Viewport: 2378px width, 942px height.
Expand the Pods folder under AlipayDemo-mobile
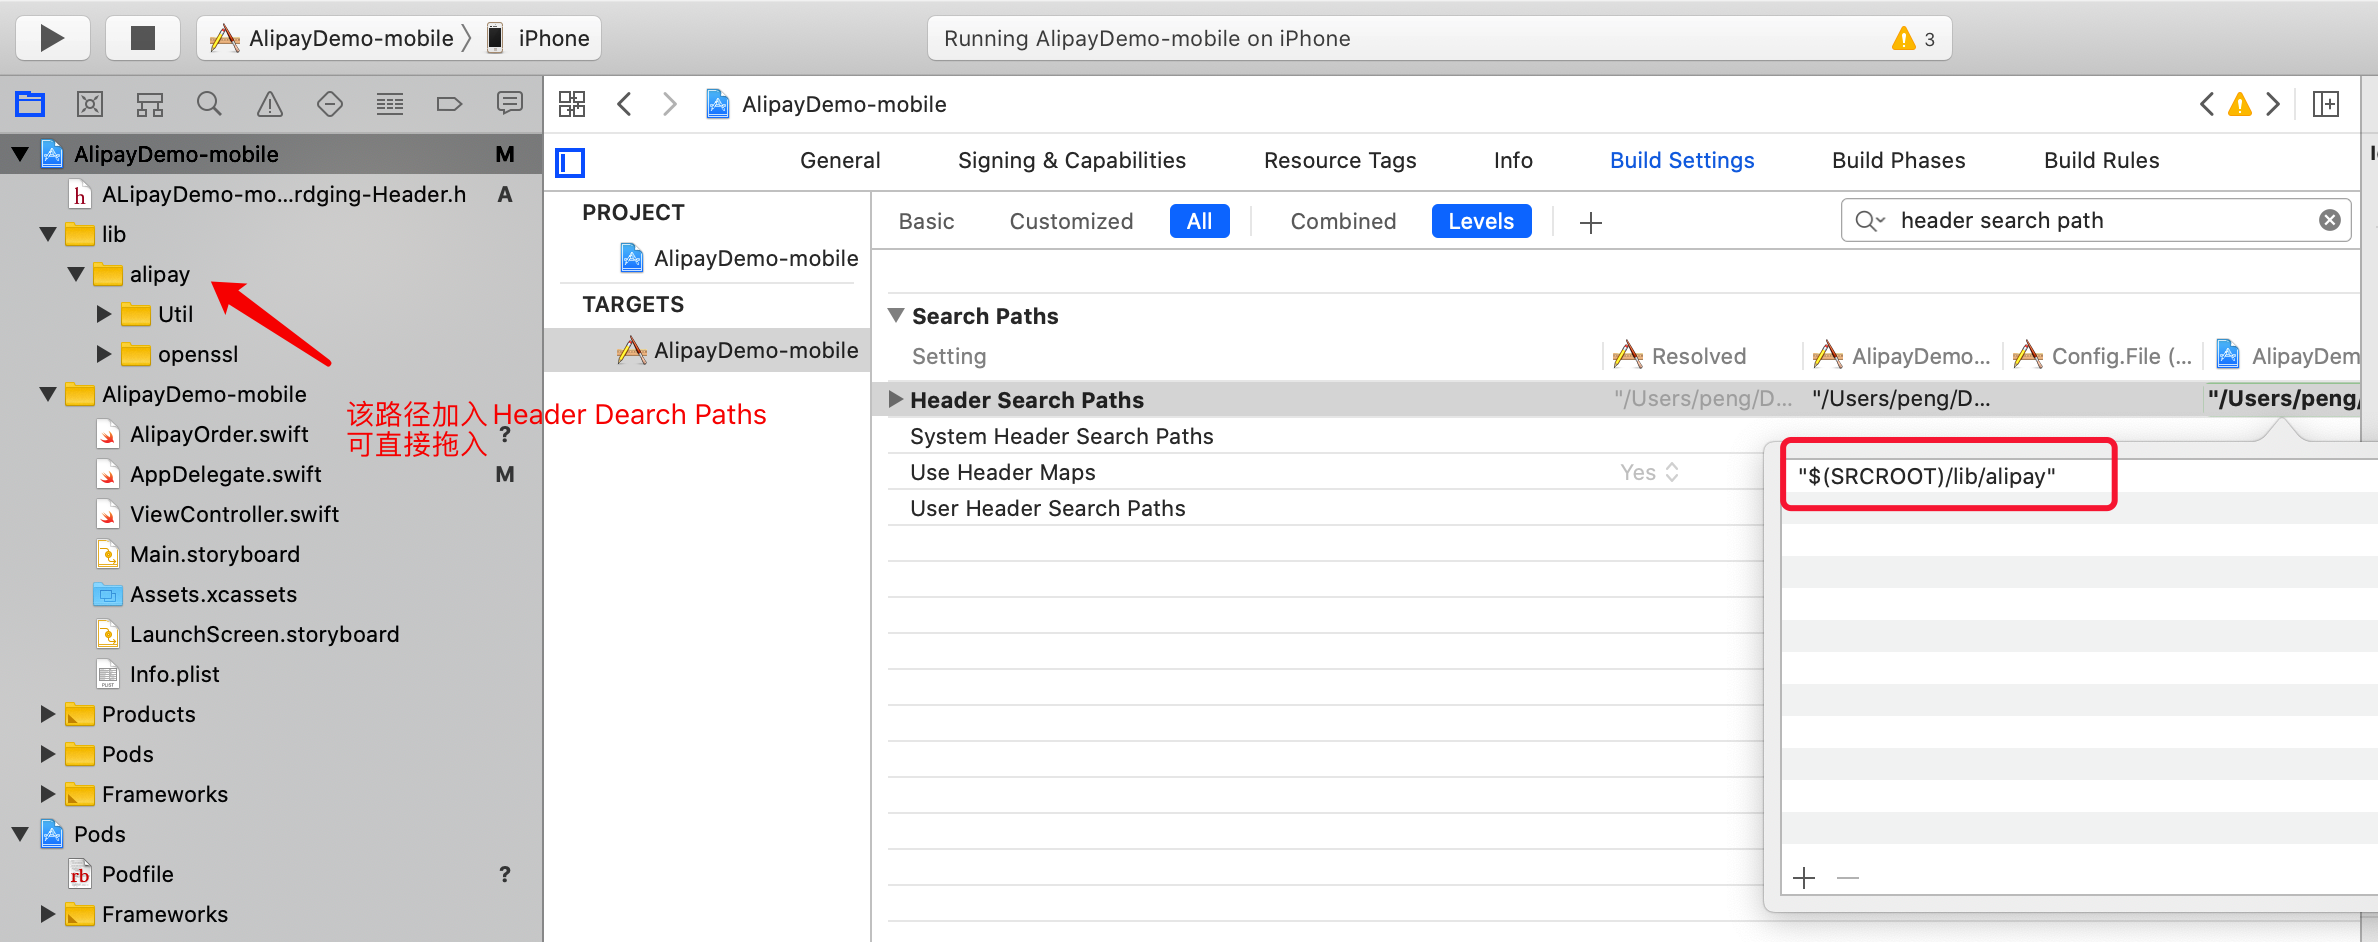click(x=48, y=754)
